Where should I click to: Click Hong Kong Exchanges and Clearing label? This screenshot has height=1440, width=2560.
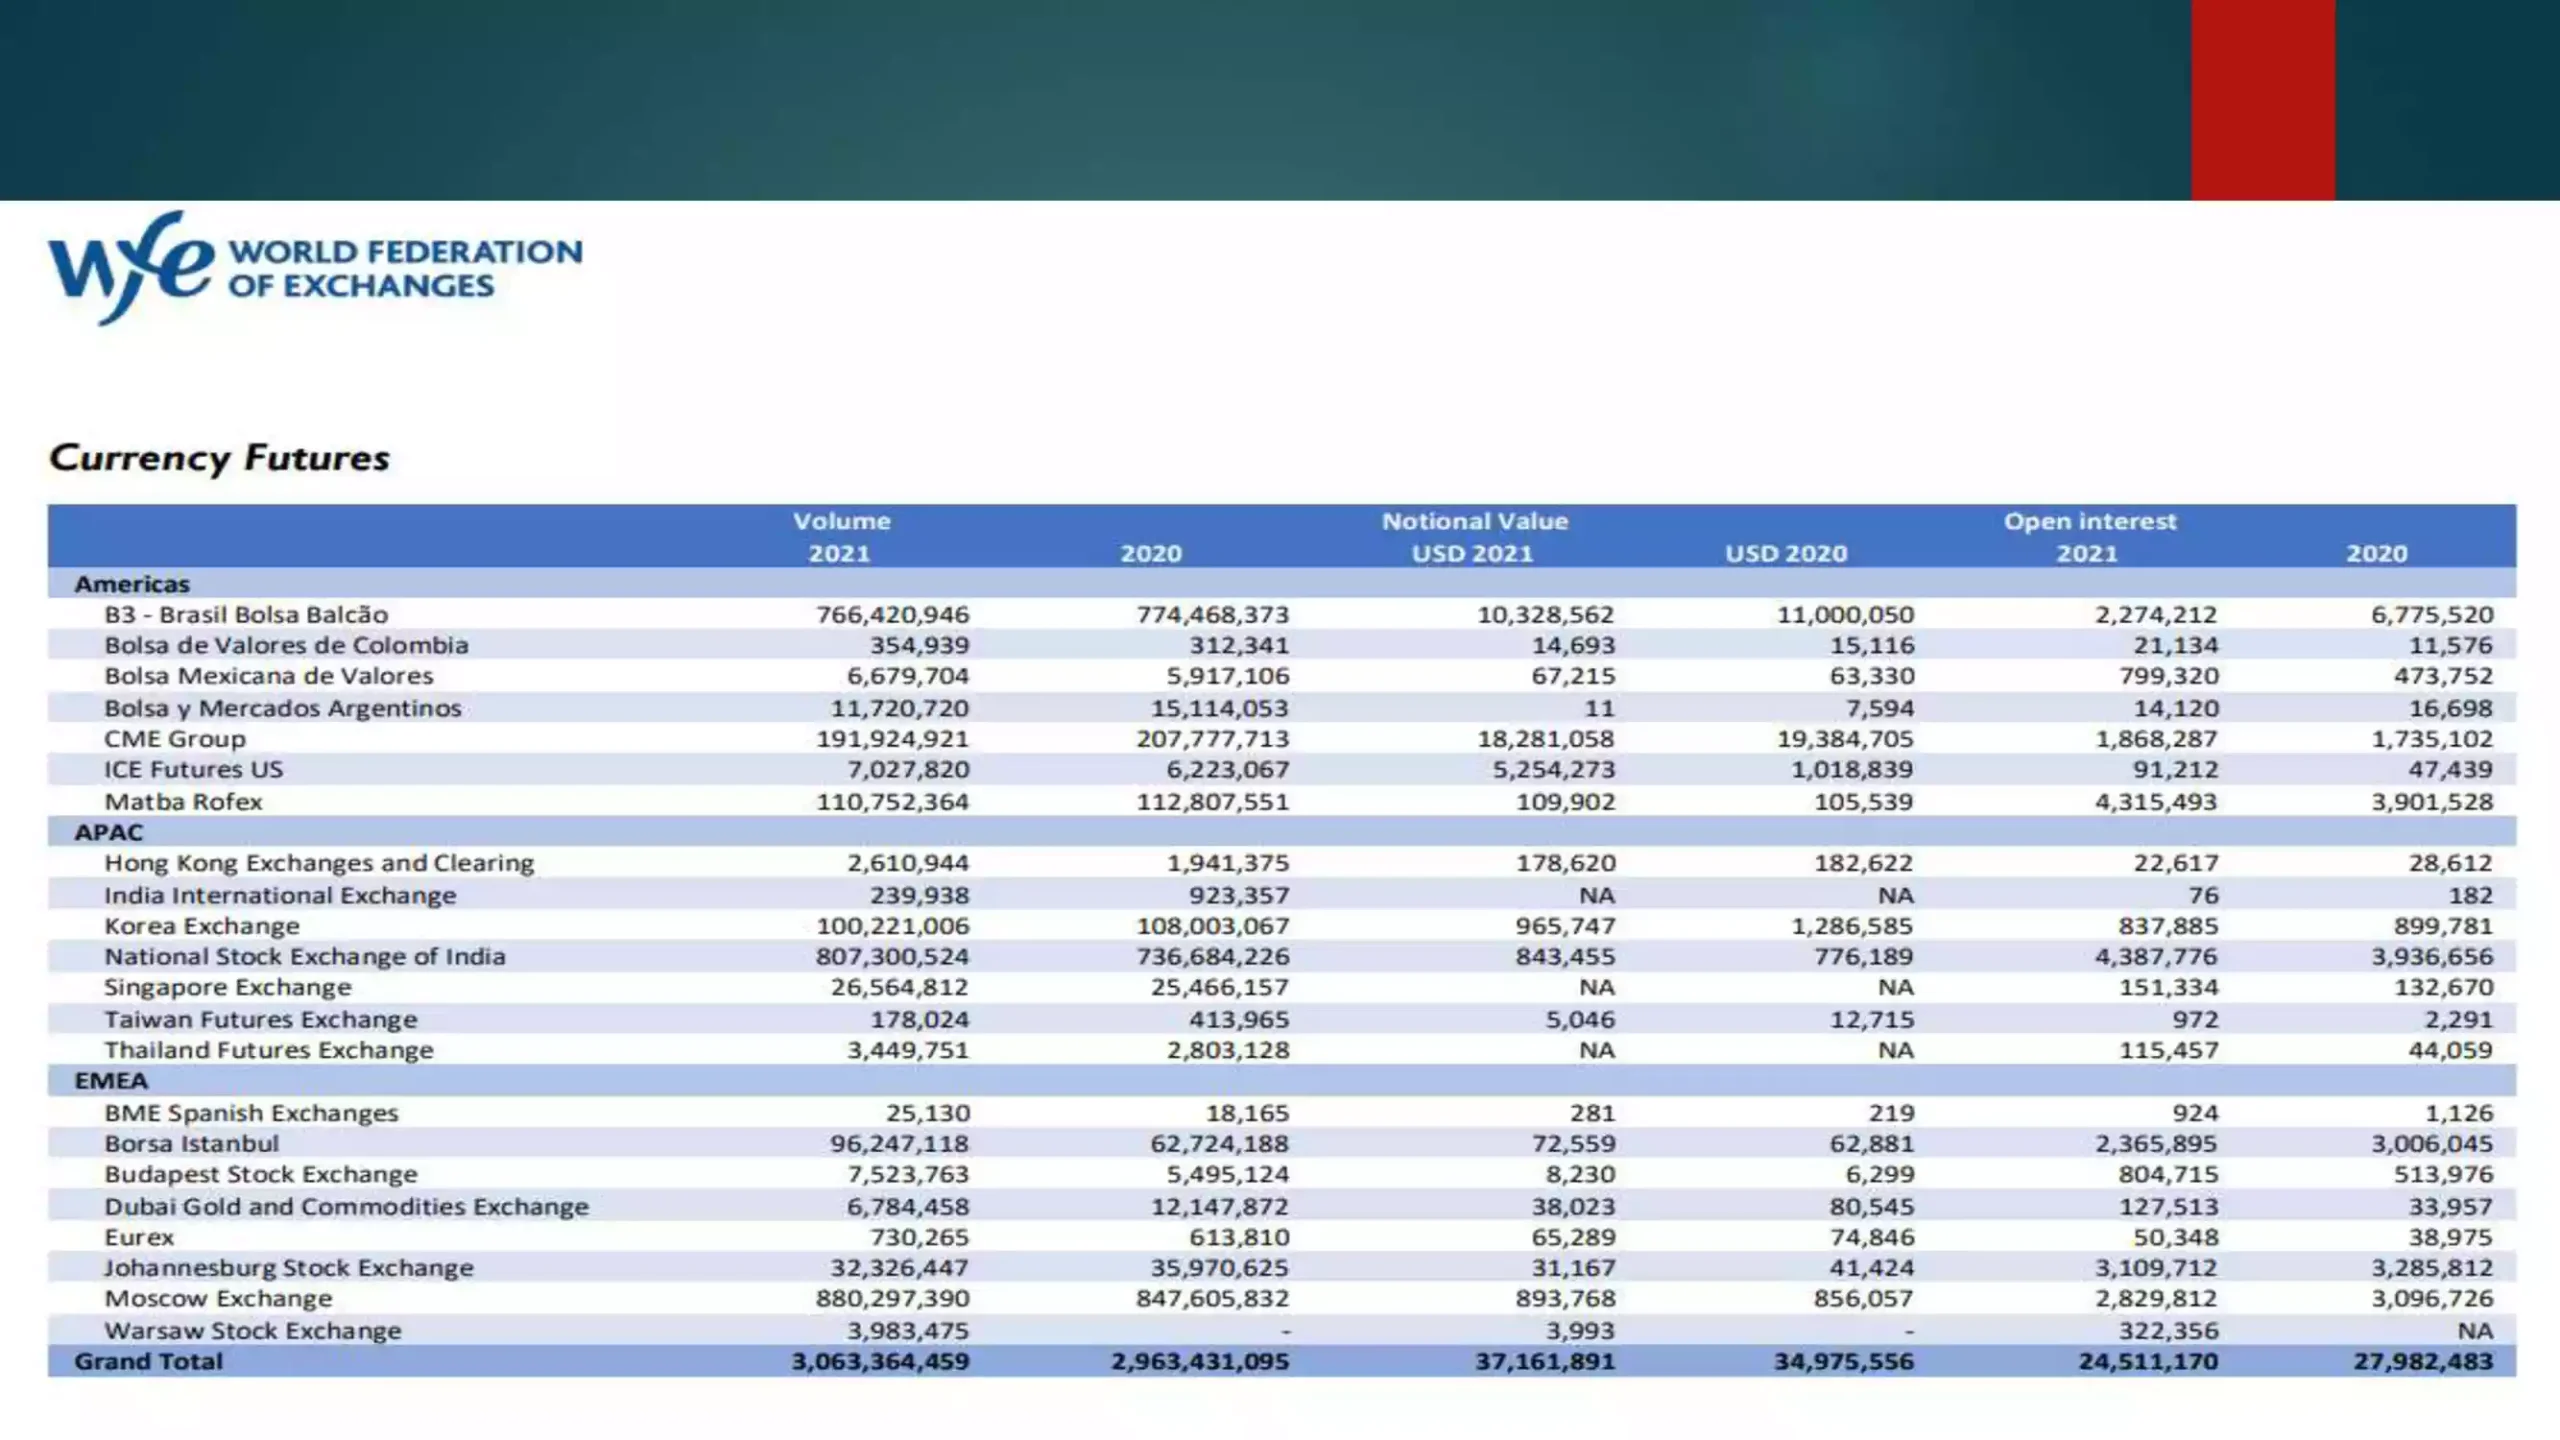[319, 863]
